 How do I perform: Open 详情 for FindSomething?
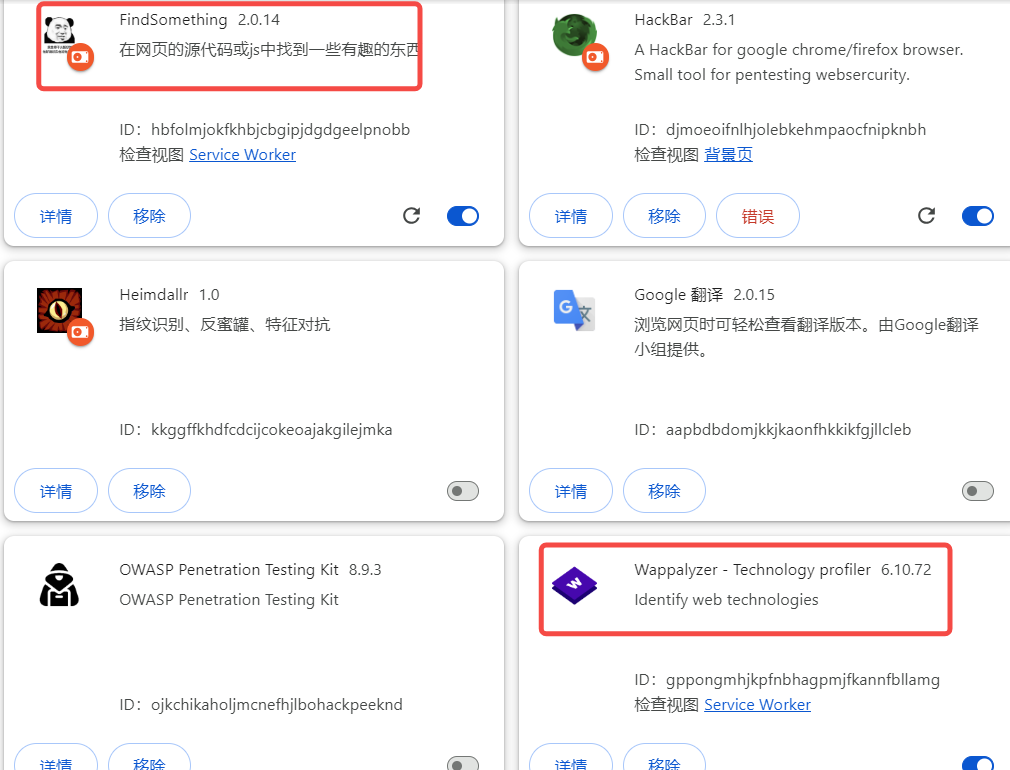55,215
